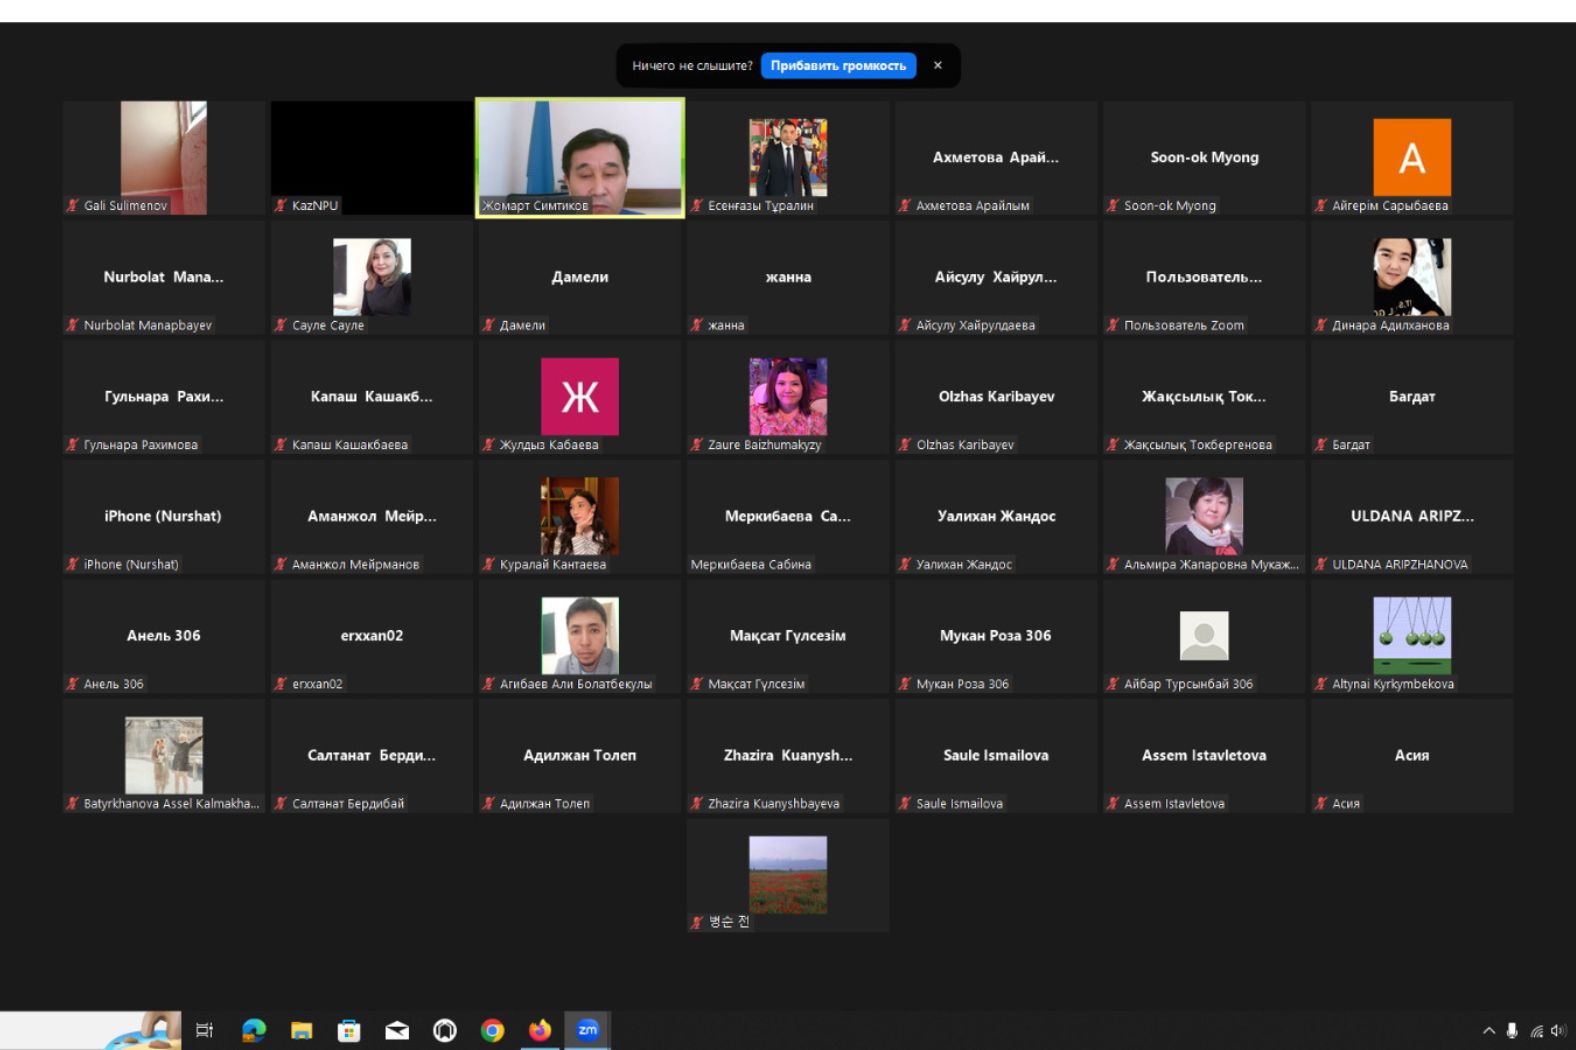Click the Altynai Kyrkymbekova participant thumbnail
The image size is (1576, 1050).
(x=1411, y=635)
